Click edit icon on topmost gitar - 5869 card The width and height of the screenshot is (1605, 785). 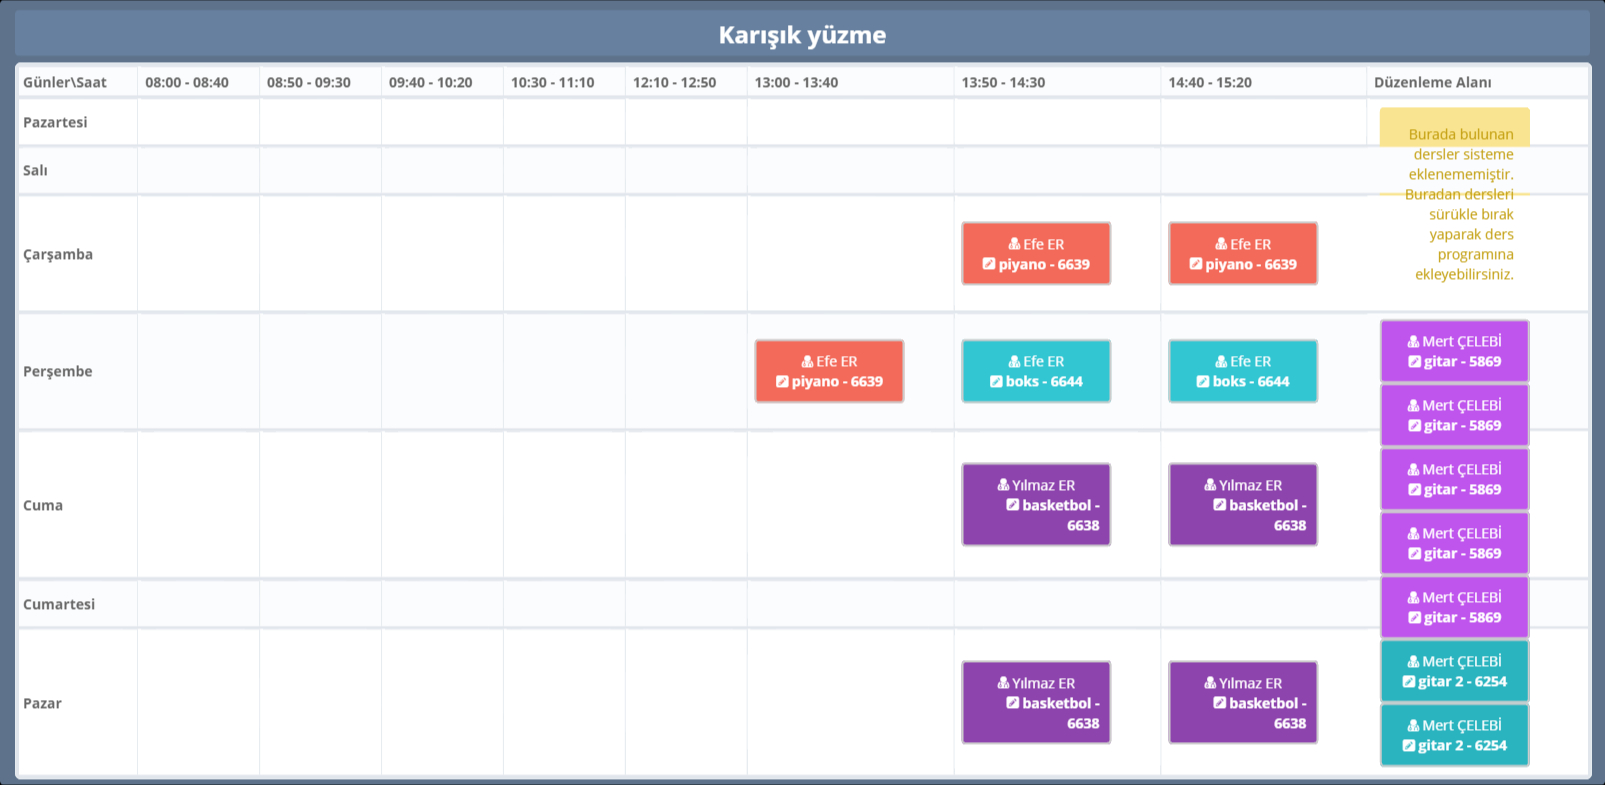[x=1414, y=362]
